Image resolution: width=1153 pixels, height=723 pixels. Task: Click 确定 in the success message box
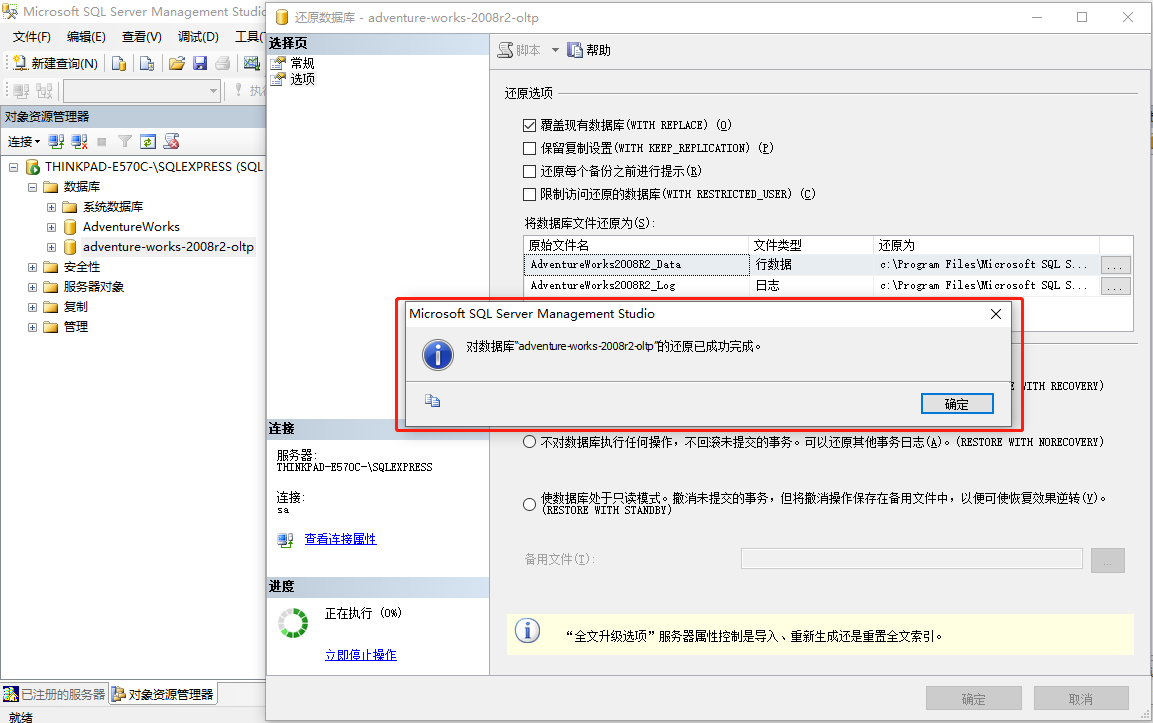point(957,404)
